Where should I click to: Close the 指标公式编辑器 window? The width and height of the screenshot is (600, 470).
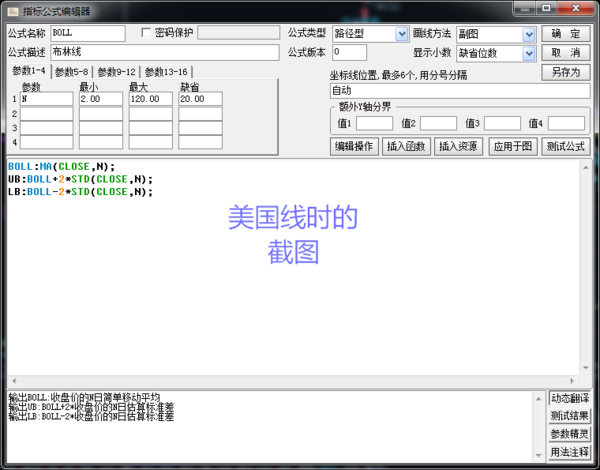pyautogui.click(x=583, y=9)
